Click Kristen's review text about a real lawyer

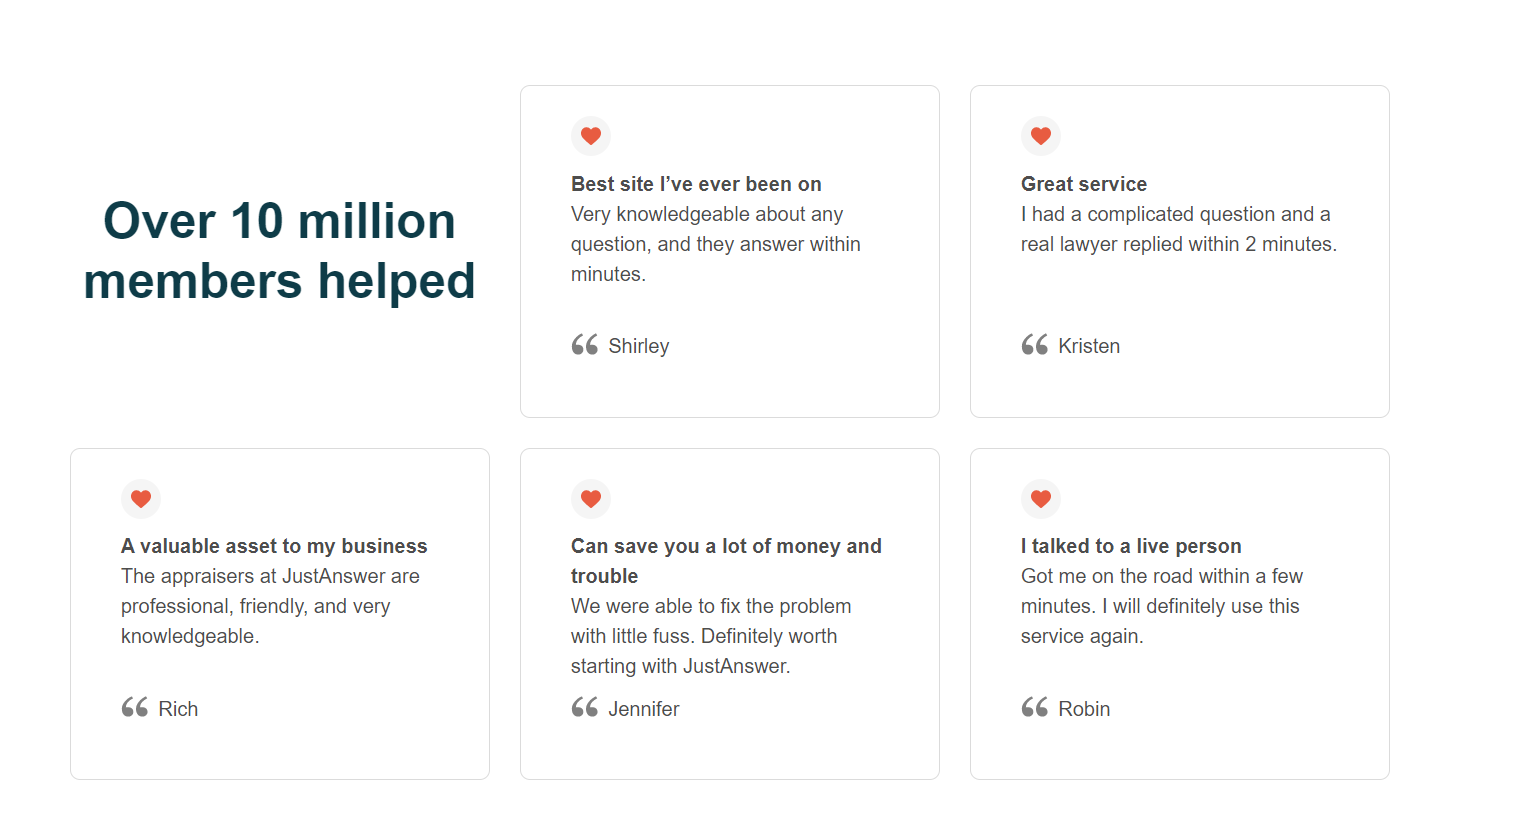tap(1179, 229)
